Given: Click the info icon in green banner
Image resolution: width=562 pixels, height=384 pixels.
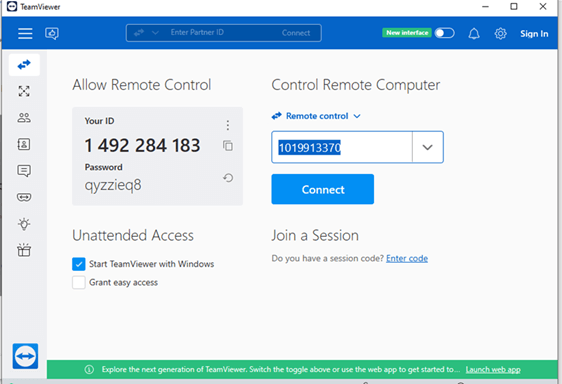Looking at the screenshot, I should 89,369.
